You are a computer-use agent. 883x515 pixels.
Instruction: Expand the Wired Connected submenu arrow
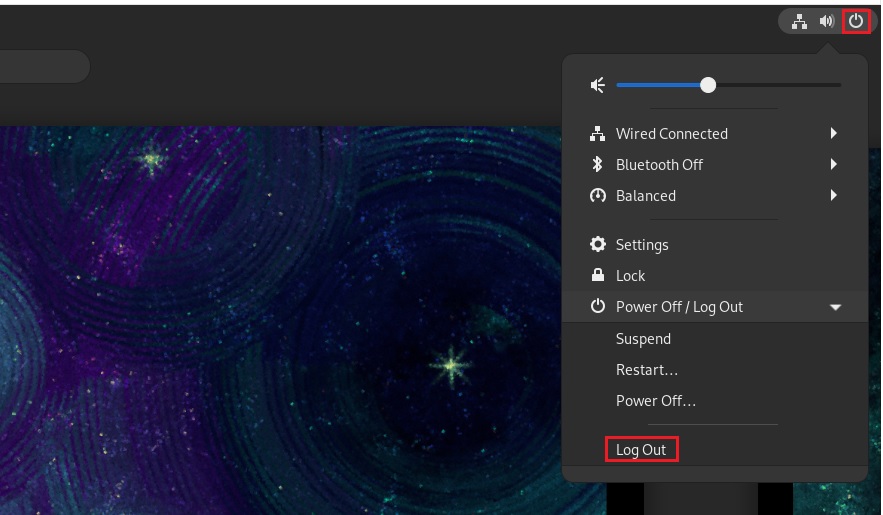[x=833, y=134]
